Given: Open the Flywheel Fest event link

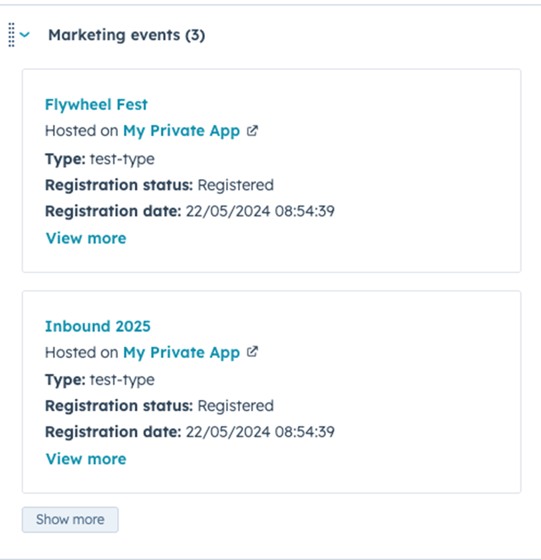Looking at the screenshot, I should click(x=96, y=105).
